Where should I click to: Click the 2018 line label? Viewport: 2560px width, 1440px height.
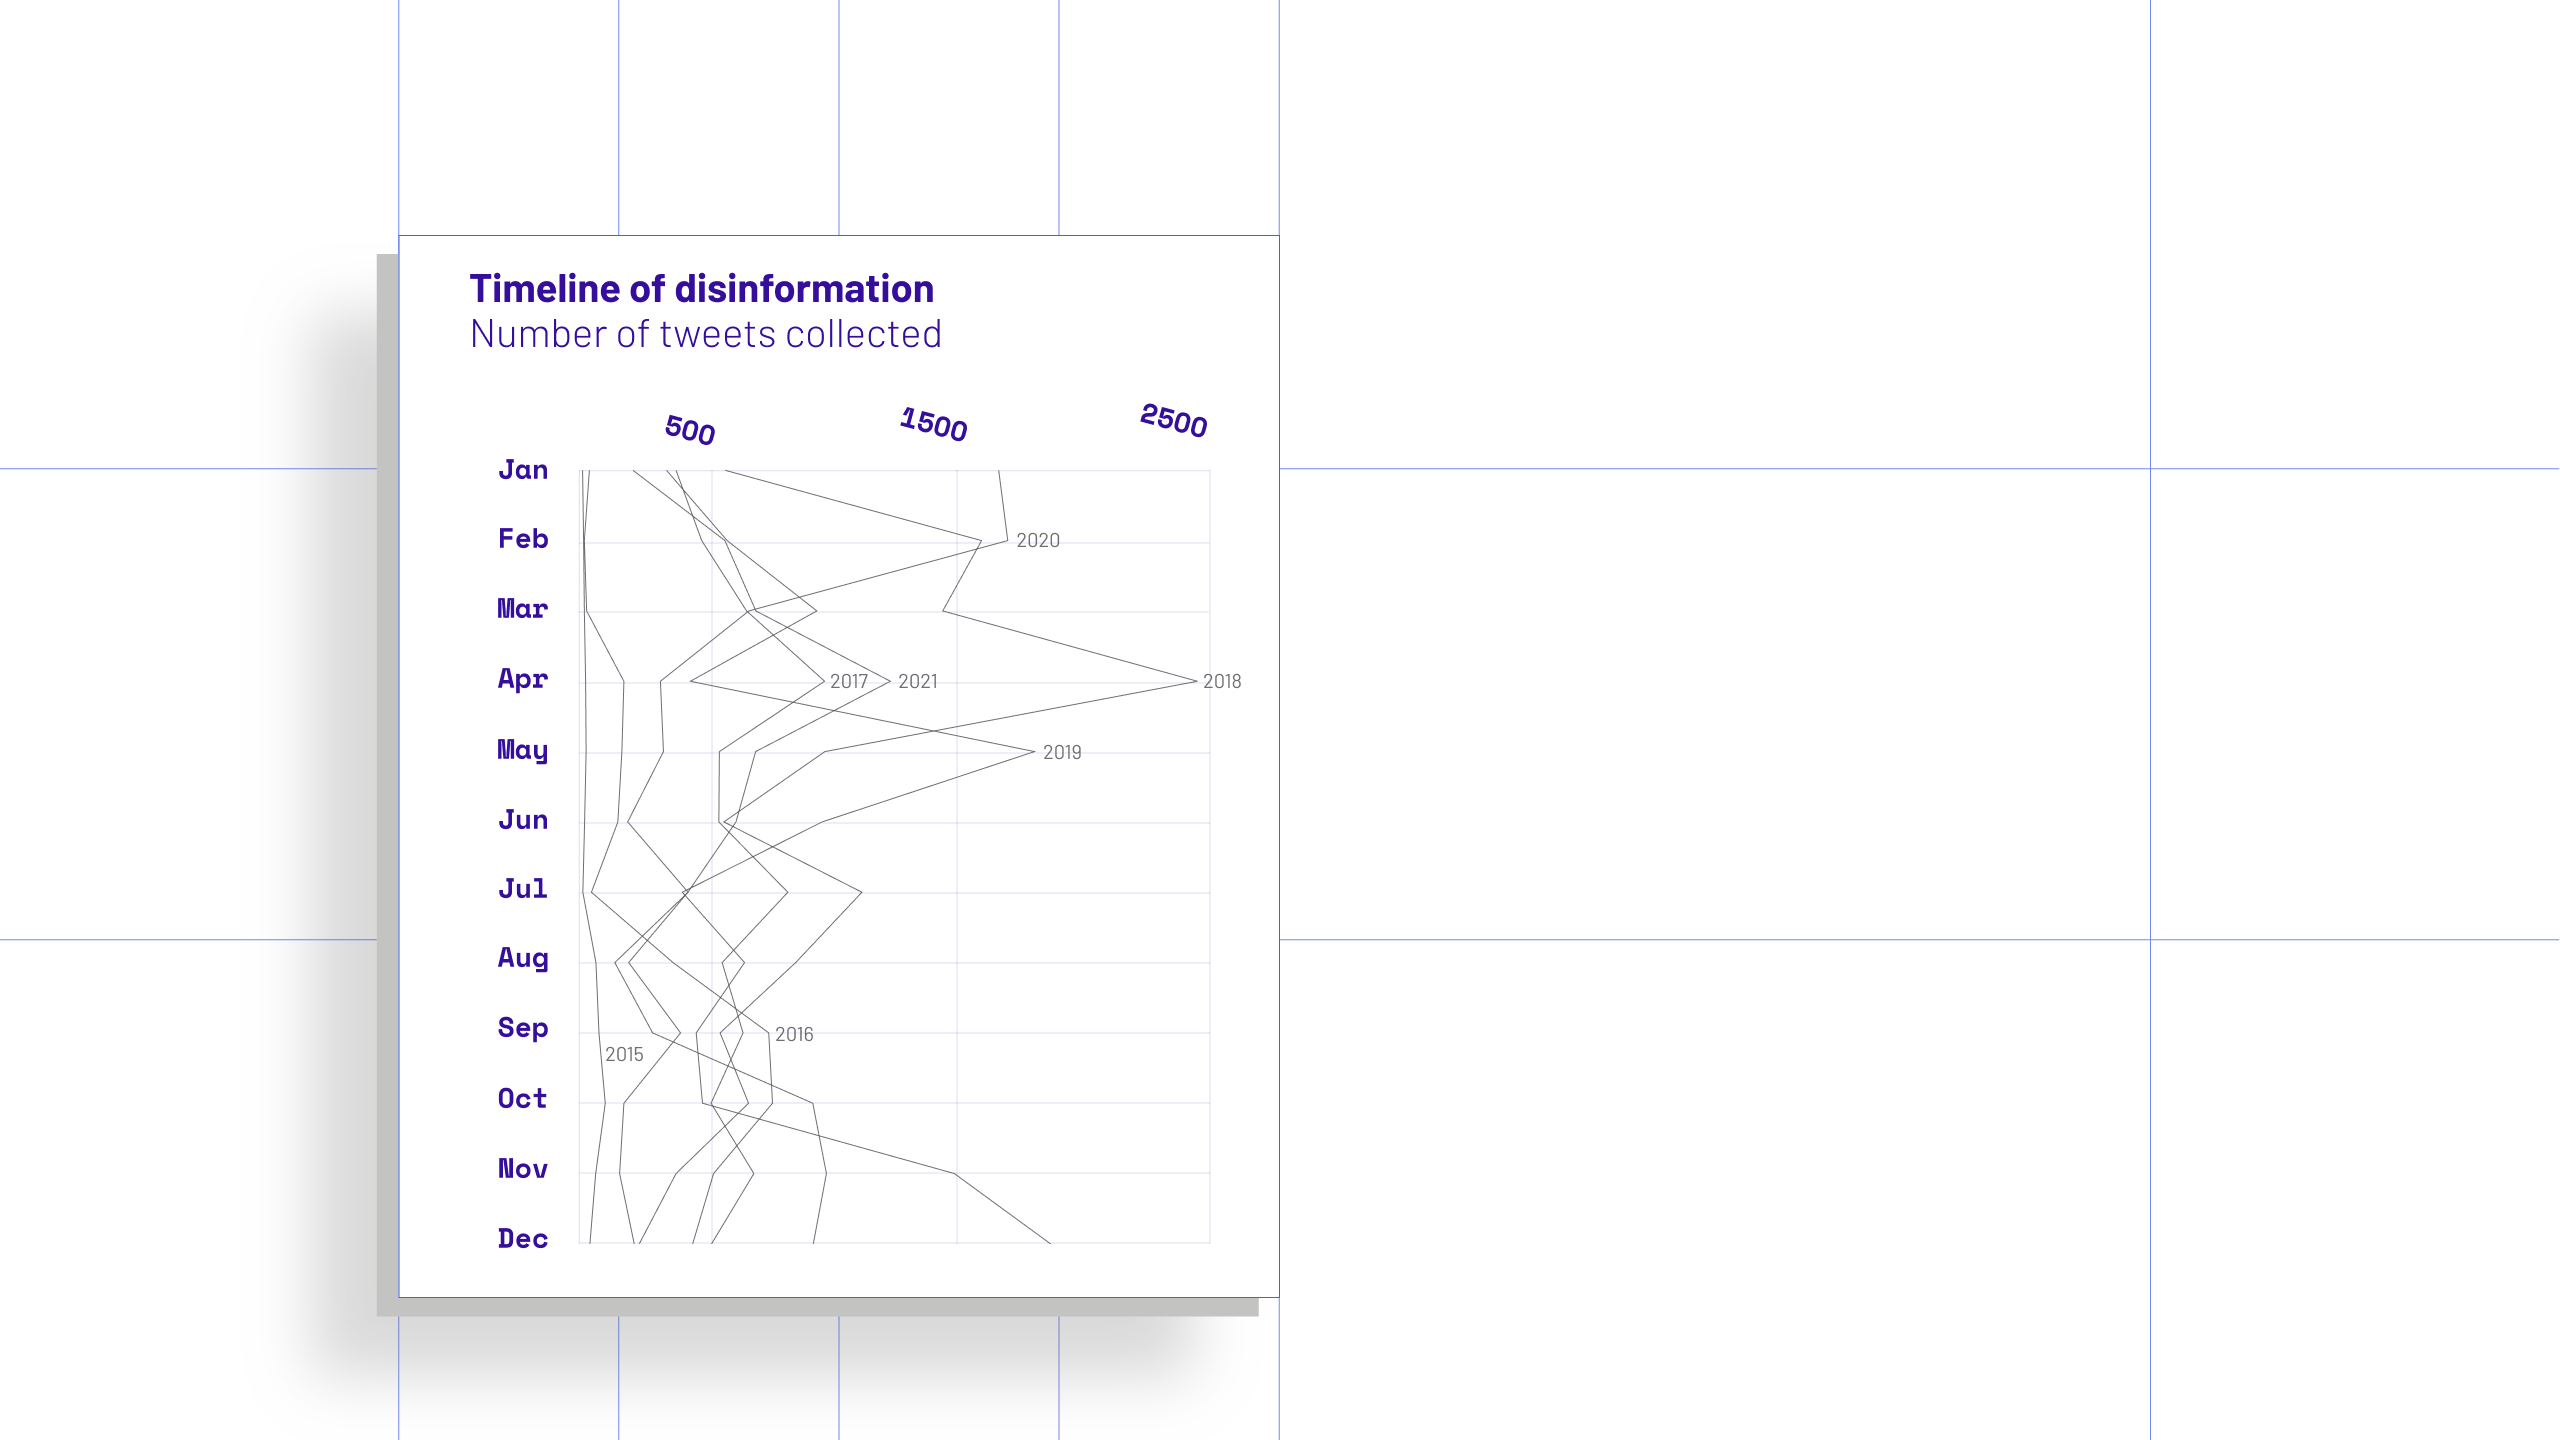pos(1221,682)
